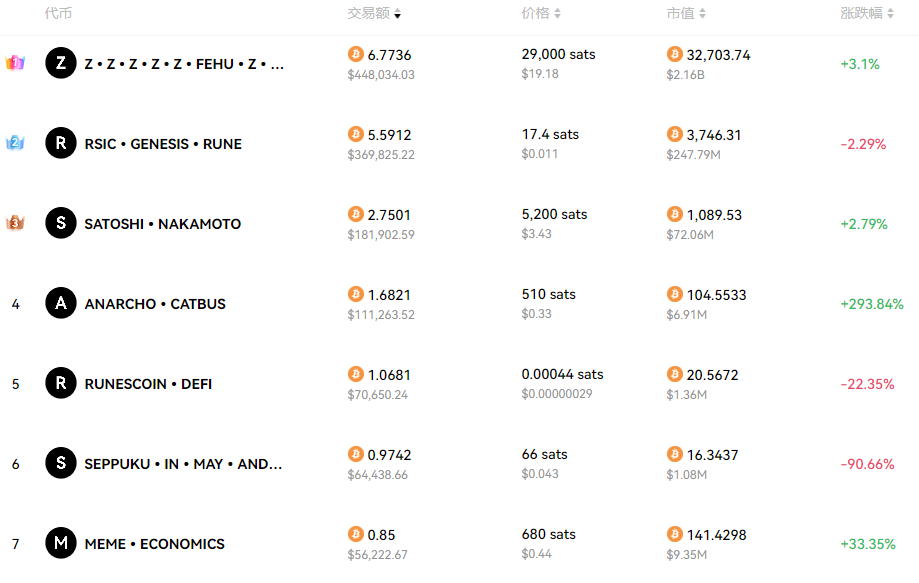Sort by 交易额 column arrow
The height and width of the screenshot is (583, 919).
pos(397,14)
